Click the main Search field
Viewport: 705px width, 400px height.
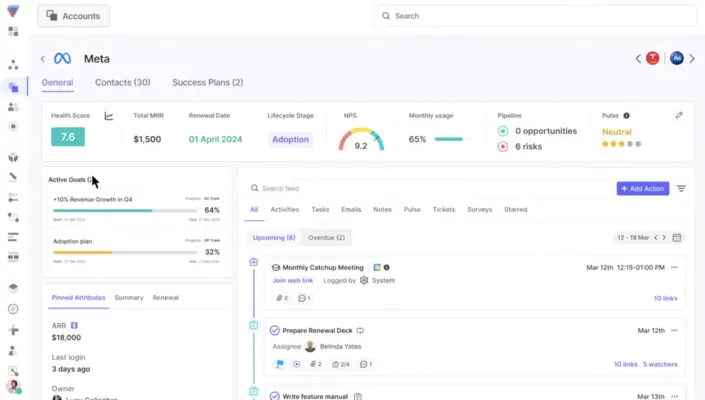[535, 16]
